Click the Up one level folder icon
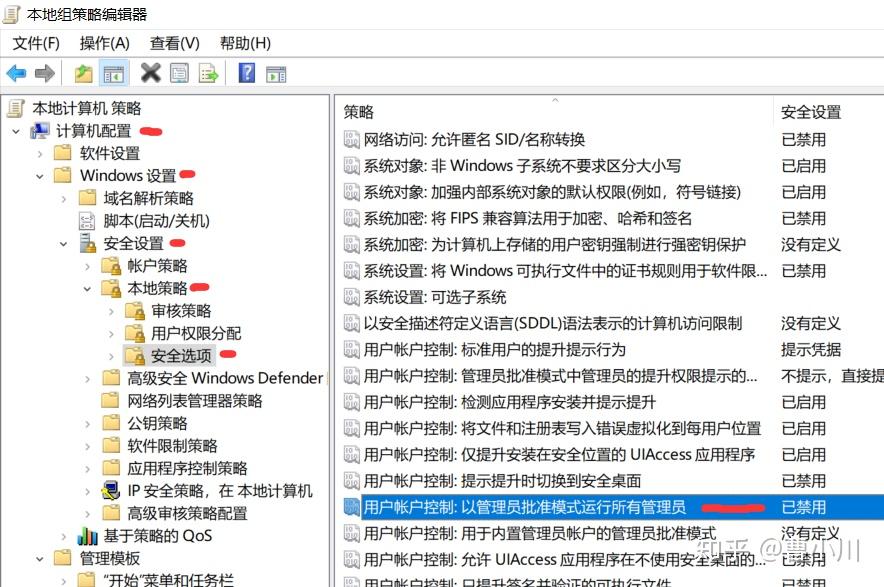This screenshot has height=587, width=884. point(84,72)
